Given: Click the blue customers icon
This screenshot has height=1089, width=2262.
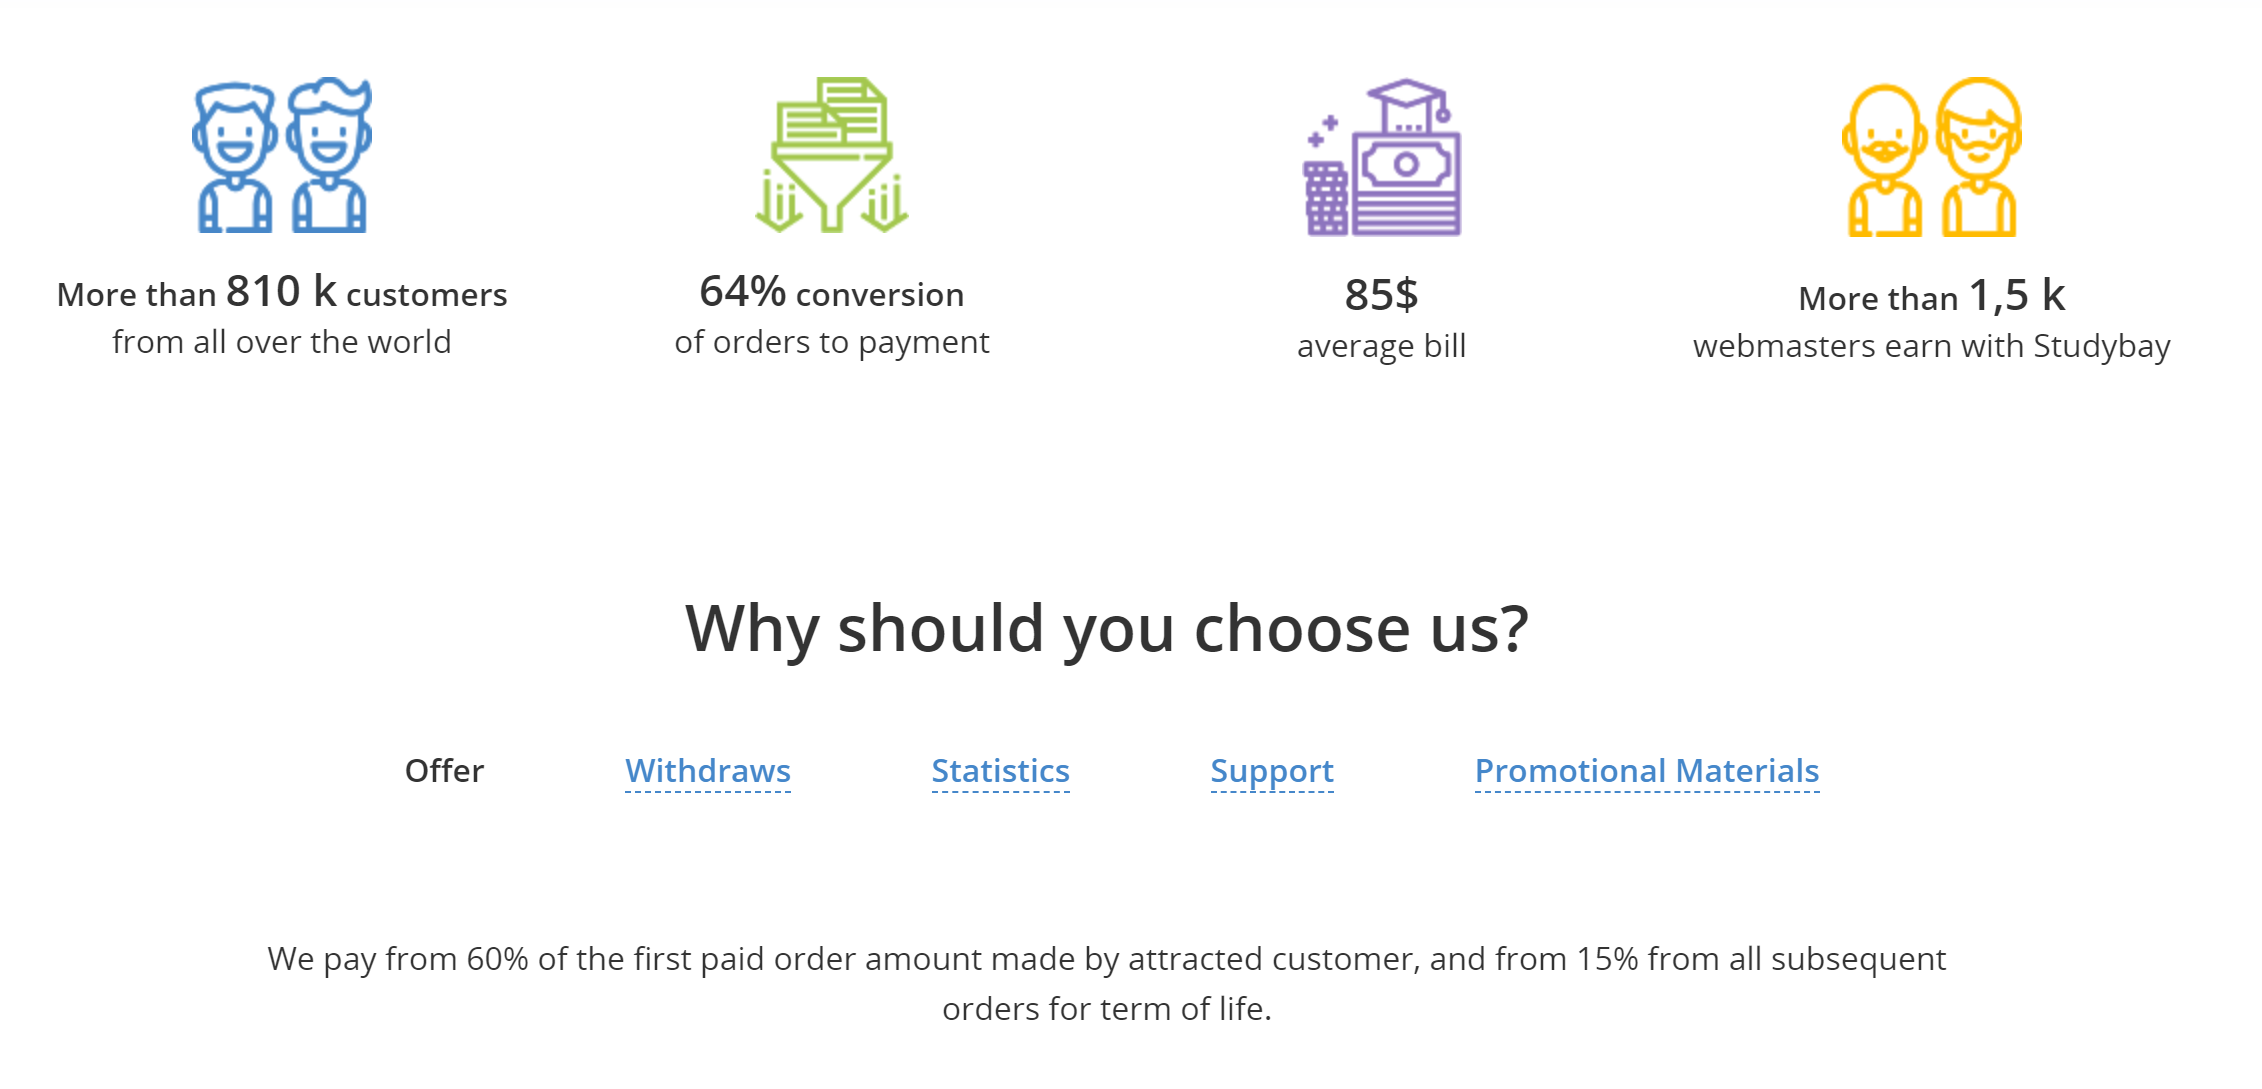Looking at the screenshot, I should pyautogui.click(x=282, y=156).
